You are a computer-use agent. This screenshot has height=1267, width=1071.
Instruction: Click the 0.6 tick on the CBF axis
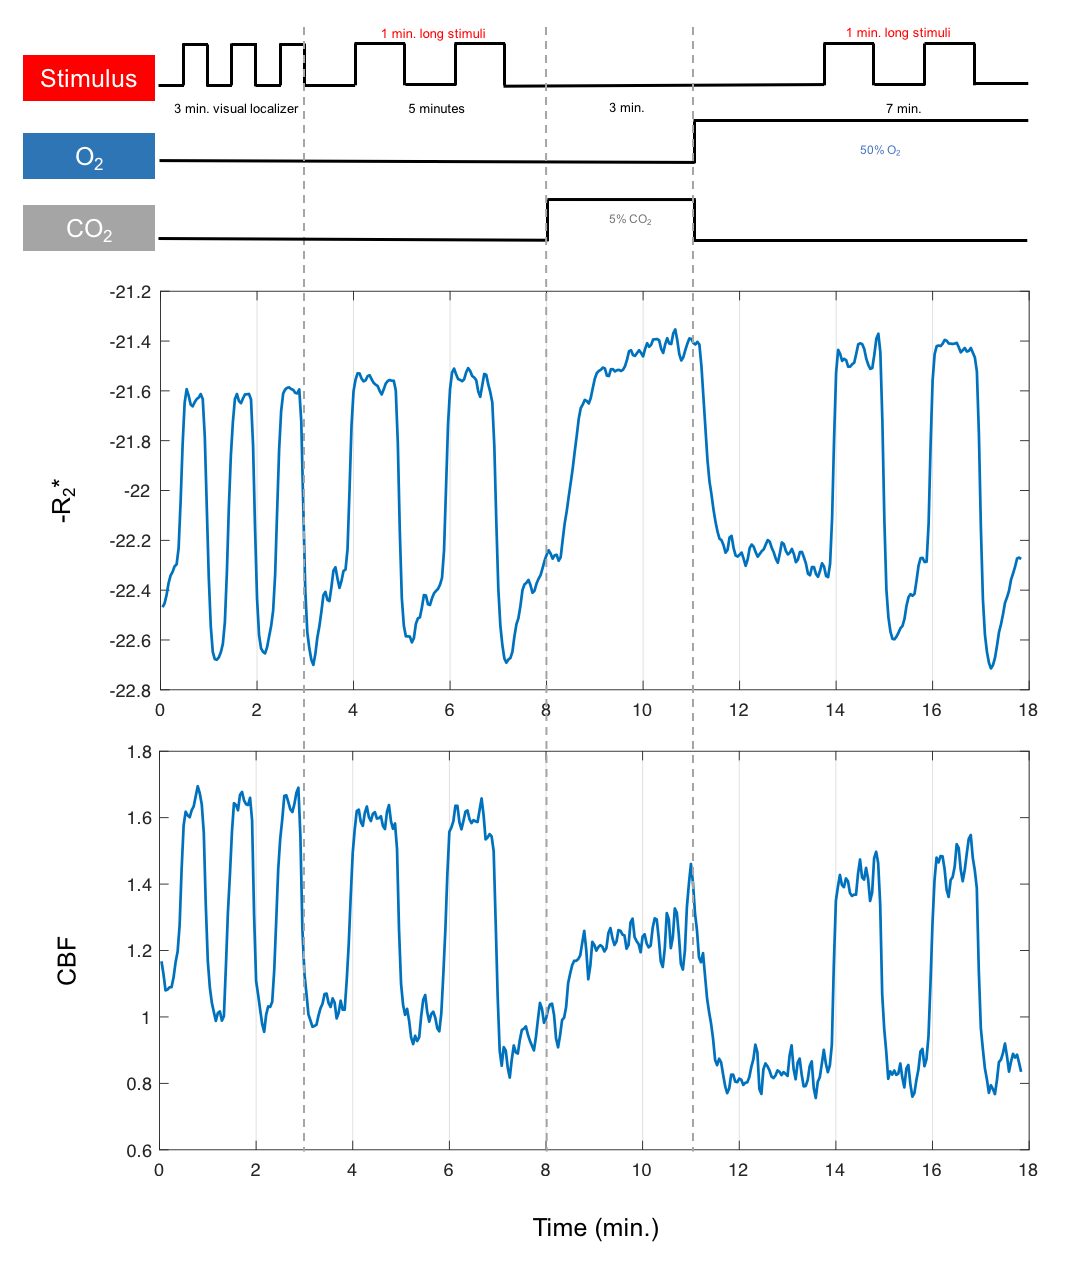(140, 1150)
